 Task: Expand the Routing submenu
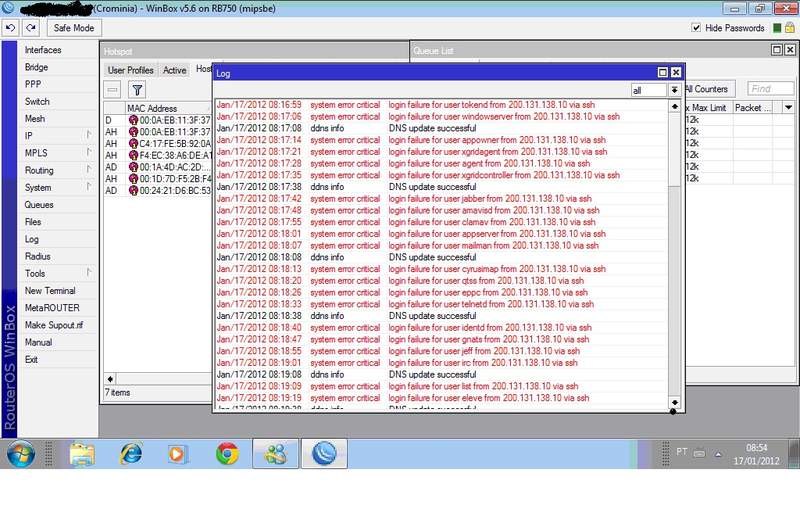coord(56,170)
